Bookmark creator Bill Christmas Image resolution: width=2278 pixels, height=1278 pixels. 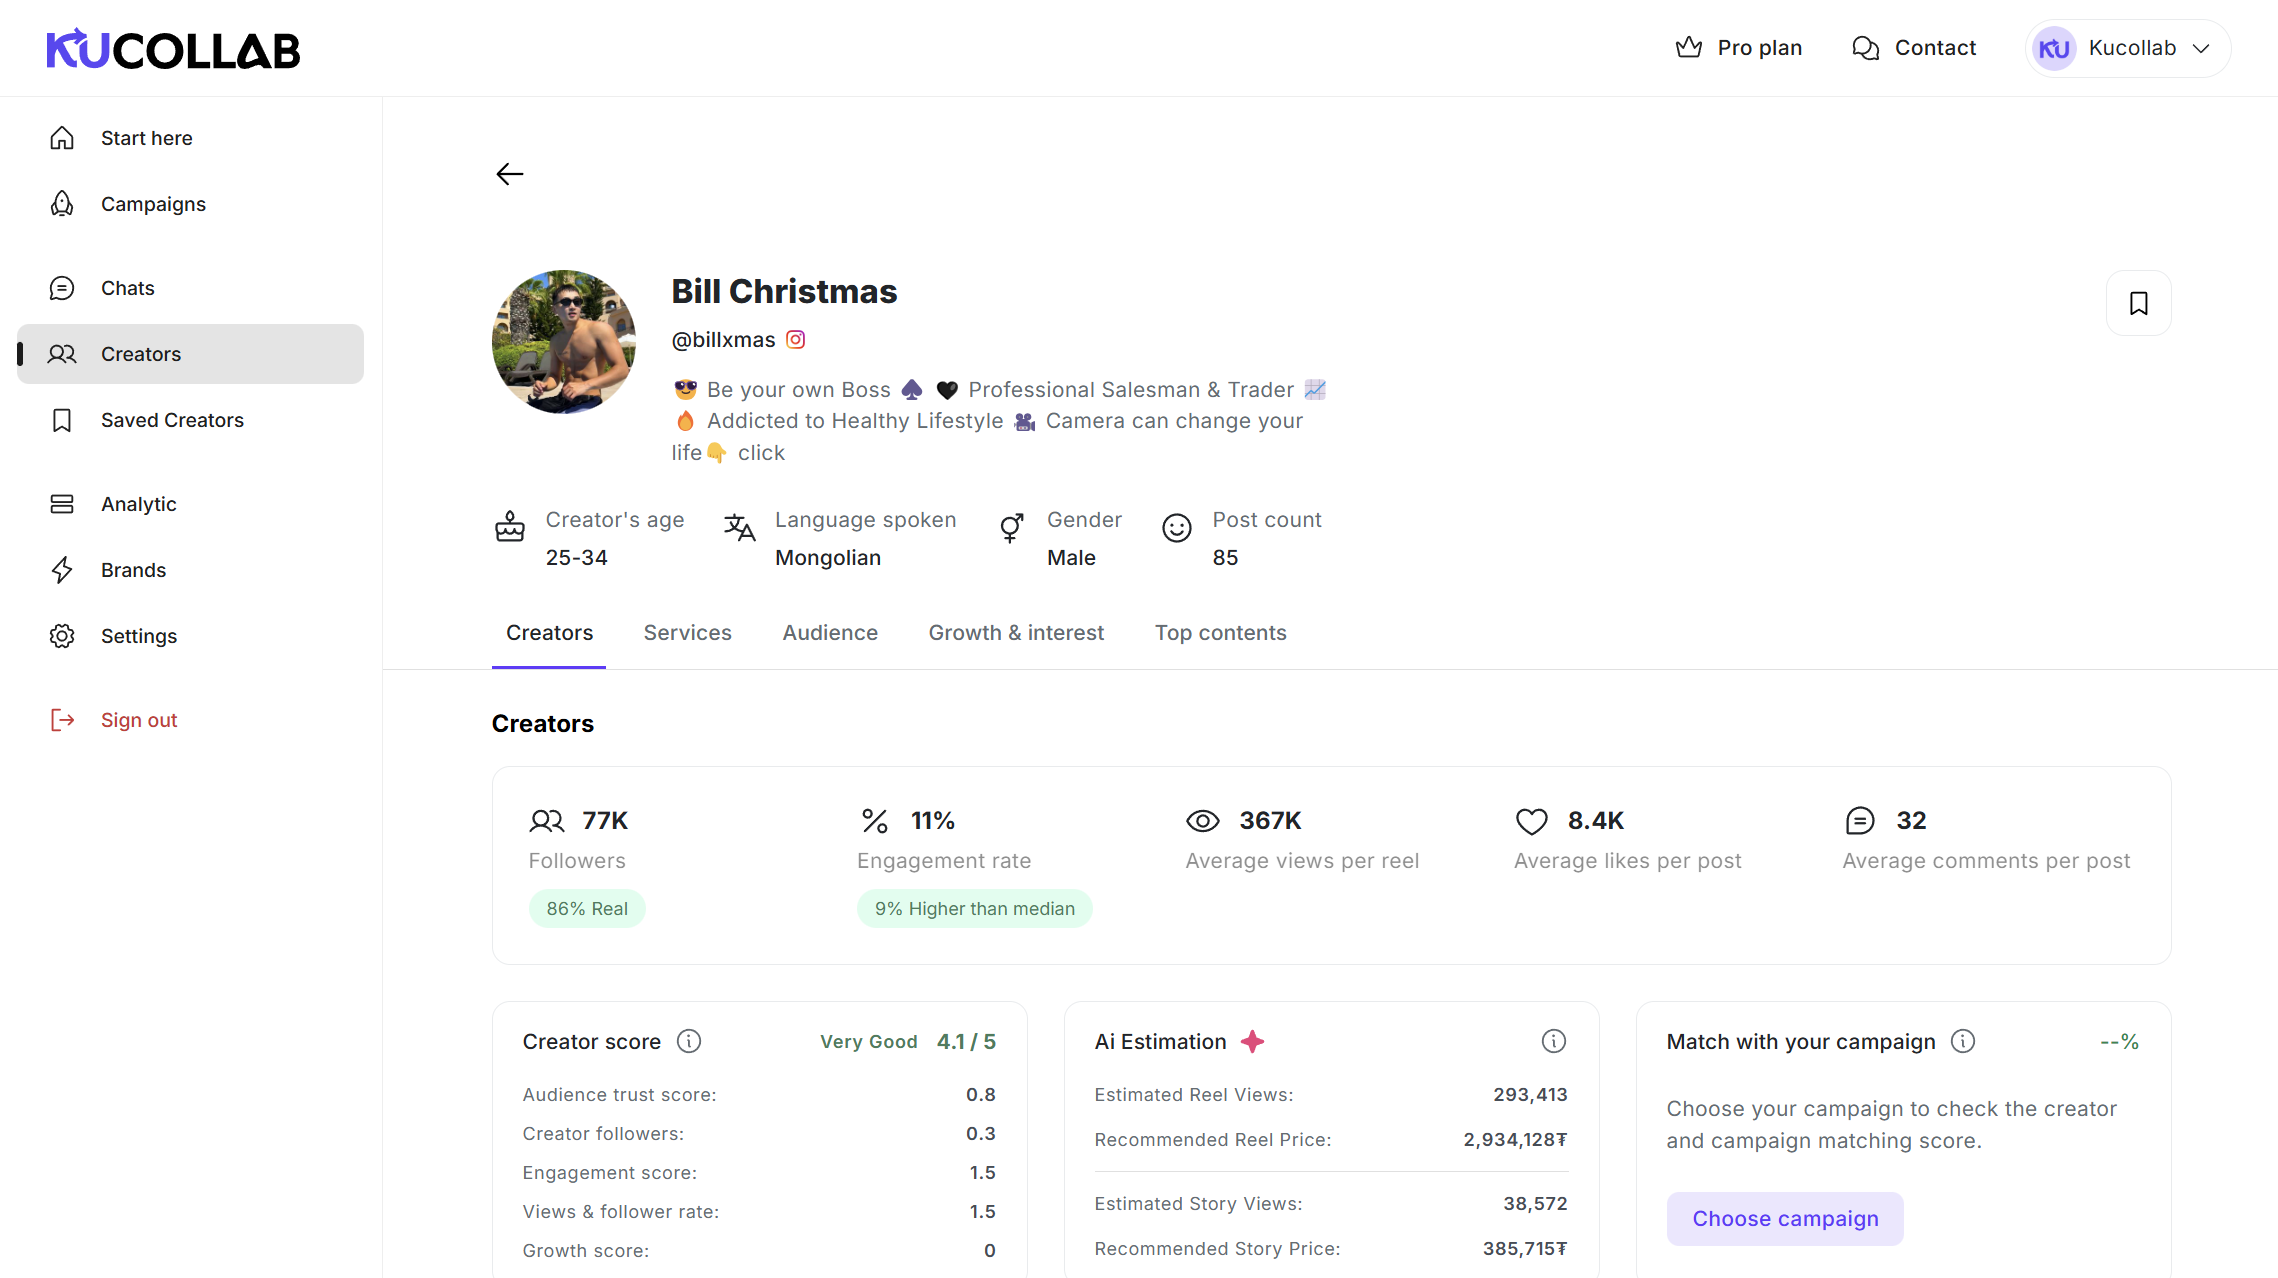[x=2138, y=303]
